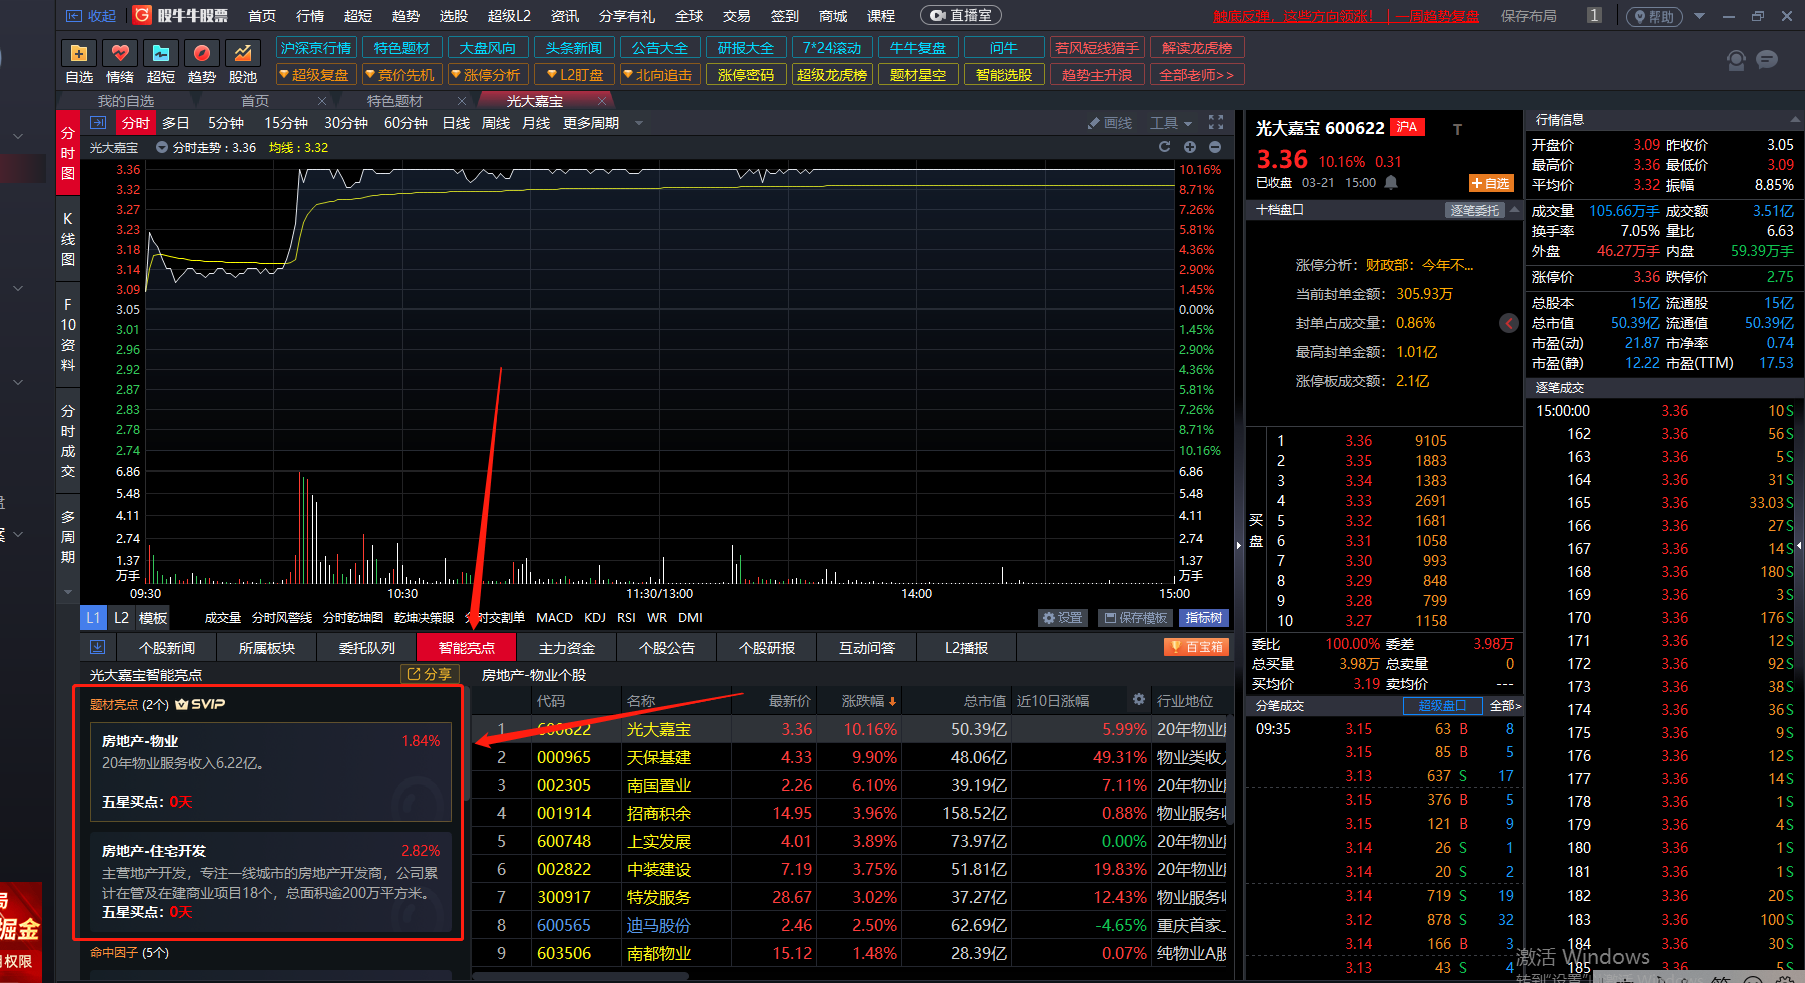1805x983 pixels.
Task: Switch on 成交量 volume indicator
Action: 223,618
